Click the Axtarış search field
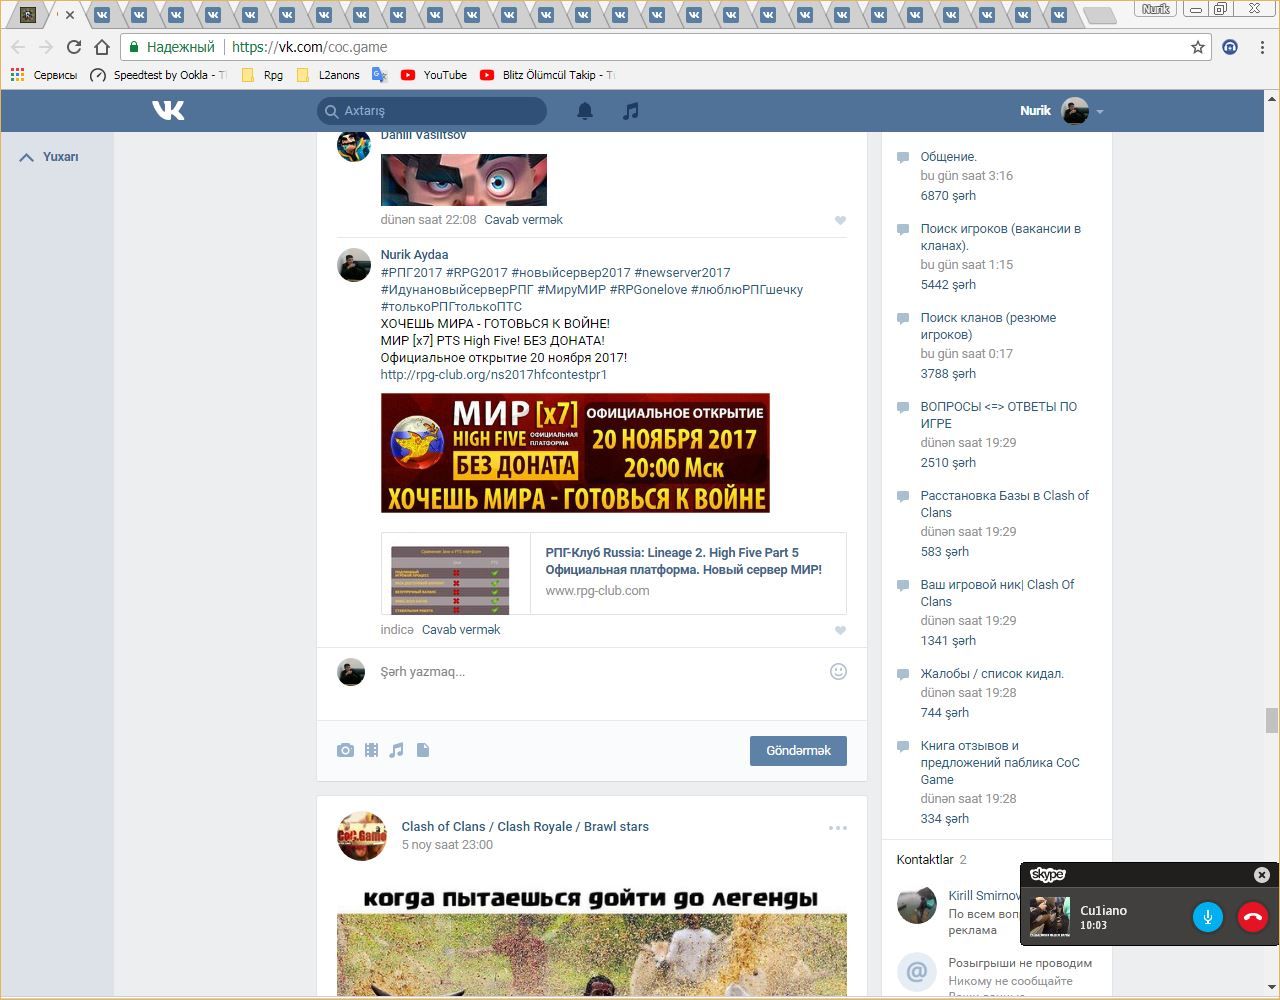The image size is (1280, 1000). point(432,111)
